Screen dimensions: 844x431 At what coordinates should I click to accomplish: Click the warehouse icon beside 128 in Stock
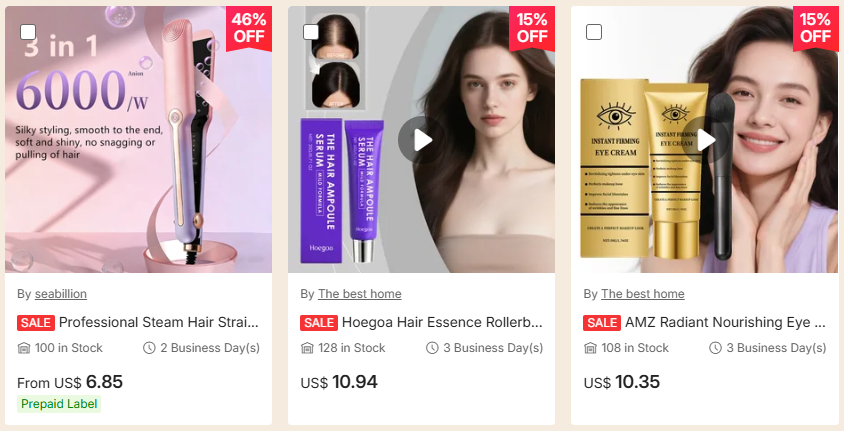(307, 348)
